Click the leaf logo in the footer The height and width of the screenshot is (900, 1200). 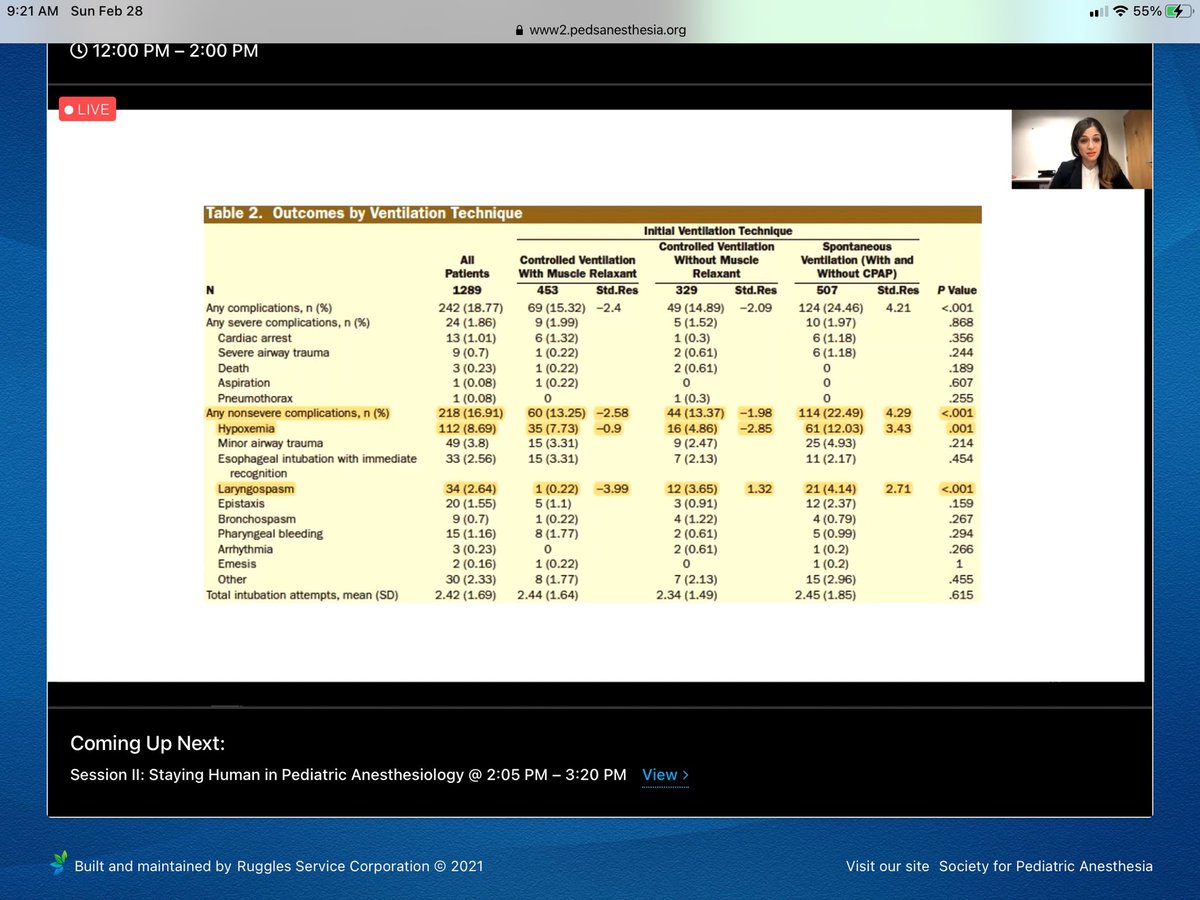(x=59, y=865)
